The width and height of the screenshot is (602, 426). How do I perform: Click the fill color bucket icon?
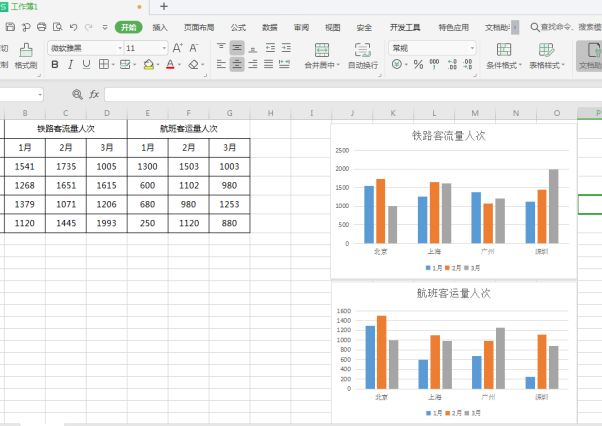point(149,64)
